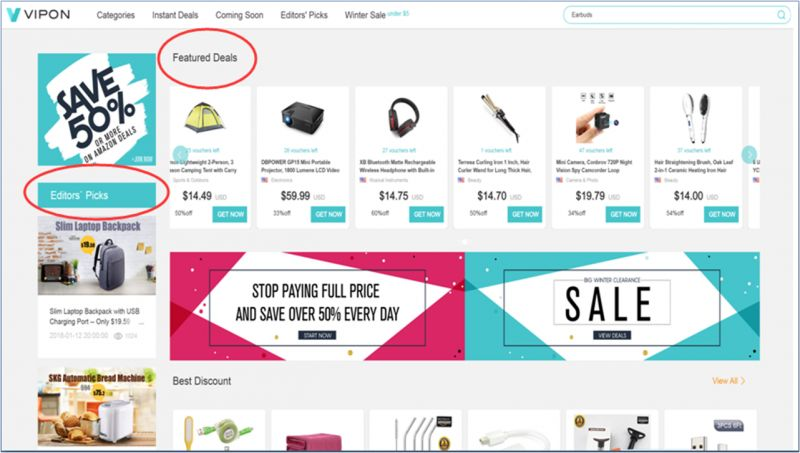Get the $59.99 DBPOWER projector deal
Image resolution: width=800 pixels, height=453 pixels.
[x=328, y=214]
